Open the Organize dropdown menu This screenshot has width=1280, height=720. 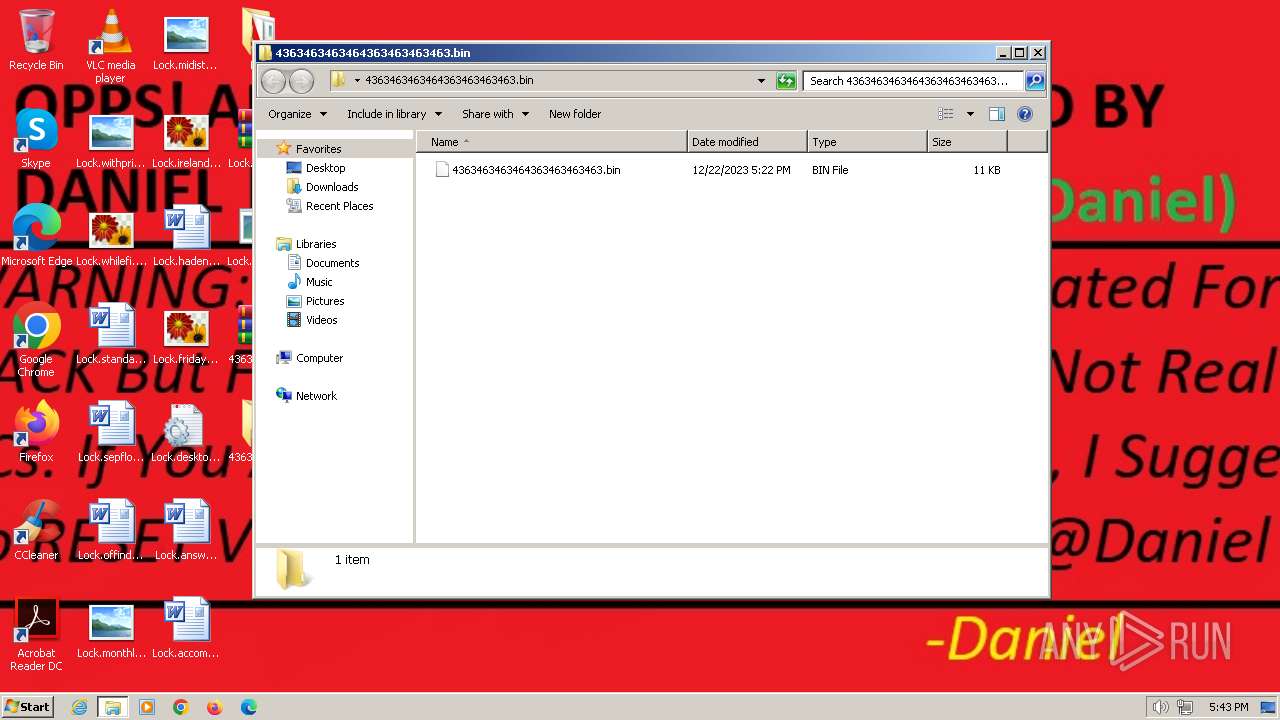coord(297,114)
